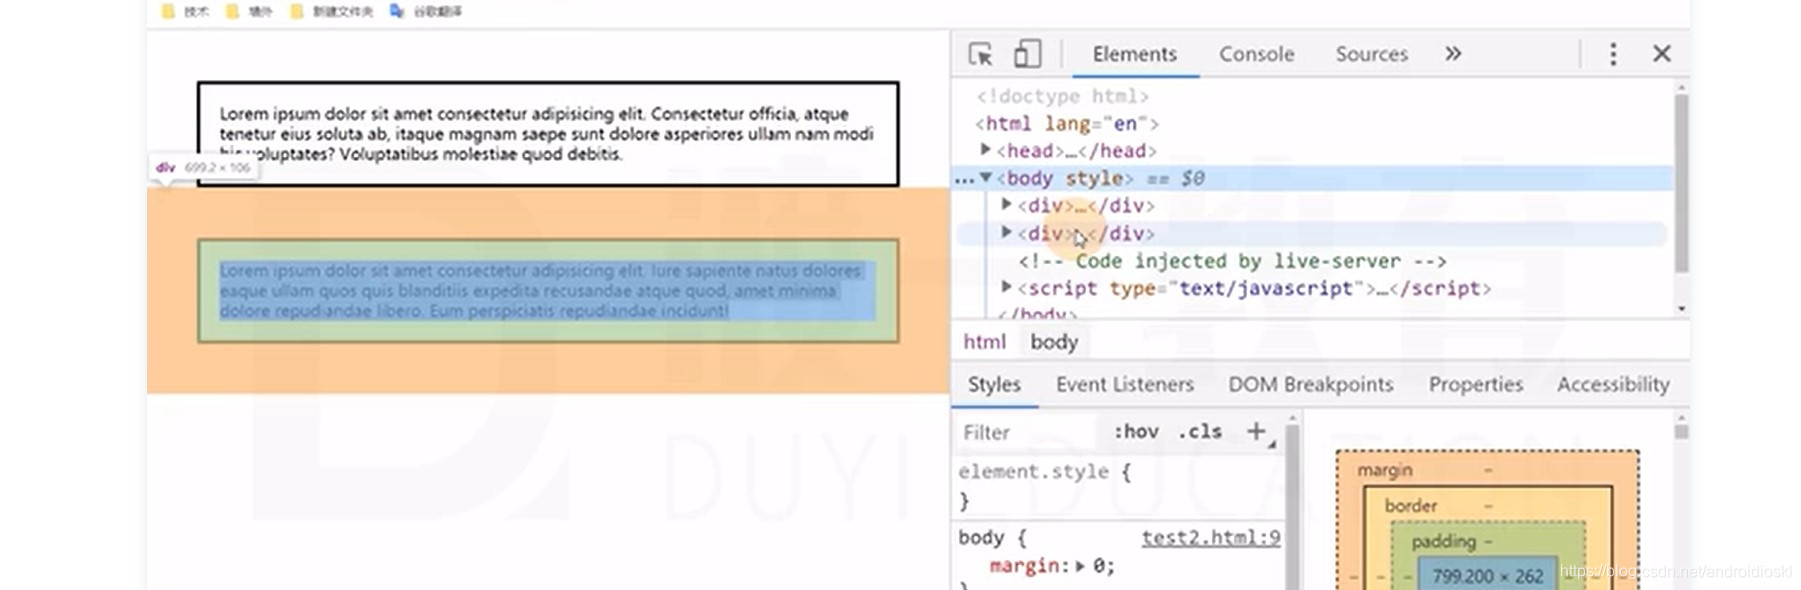Click the element.style rule block
Viewport: 1801px width, 590px height.
(x=1116, y=485)
